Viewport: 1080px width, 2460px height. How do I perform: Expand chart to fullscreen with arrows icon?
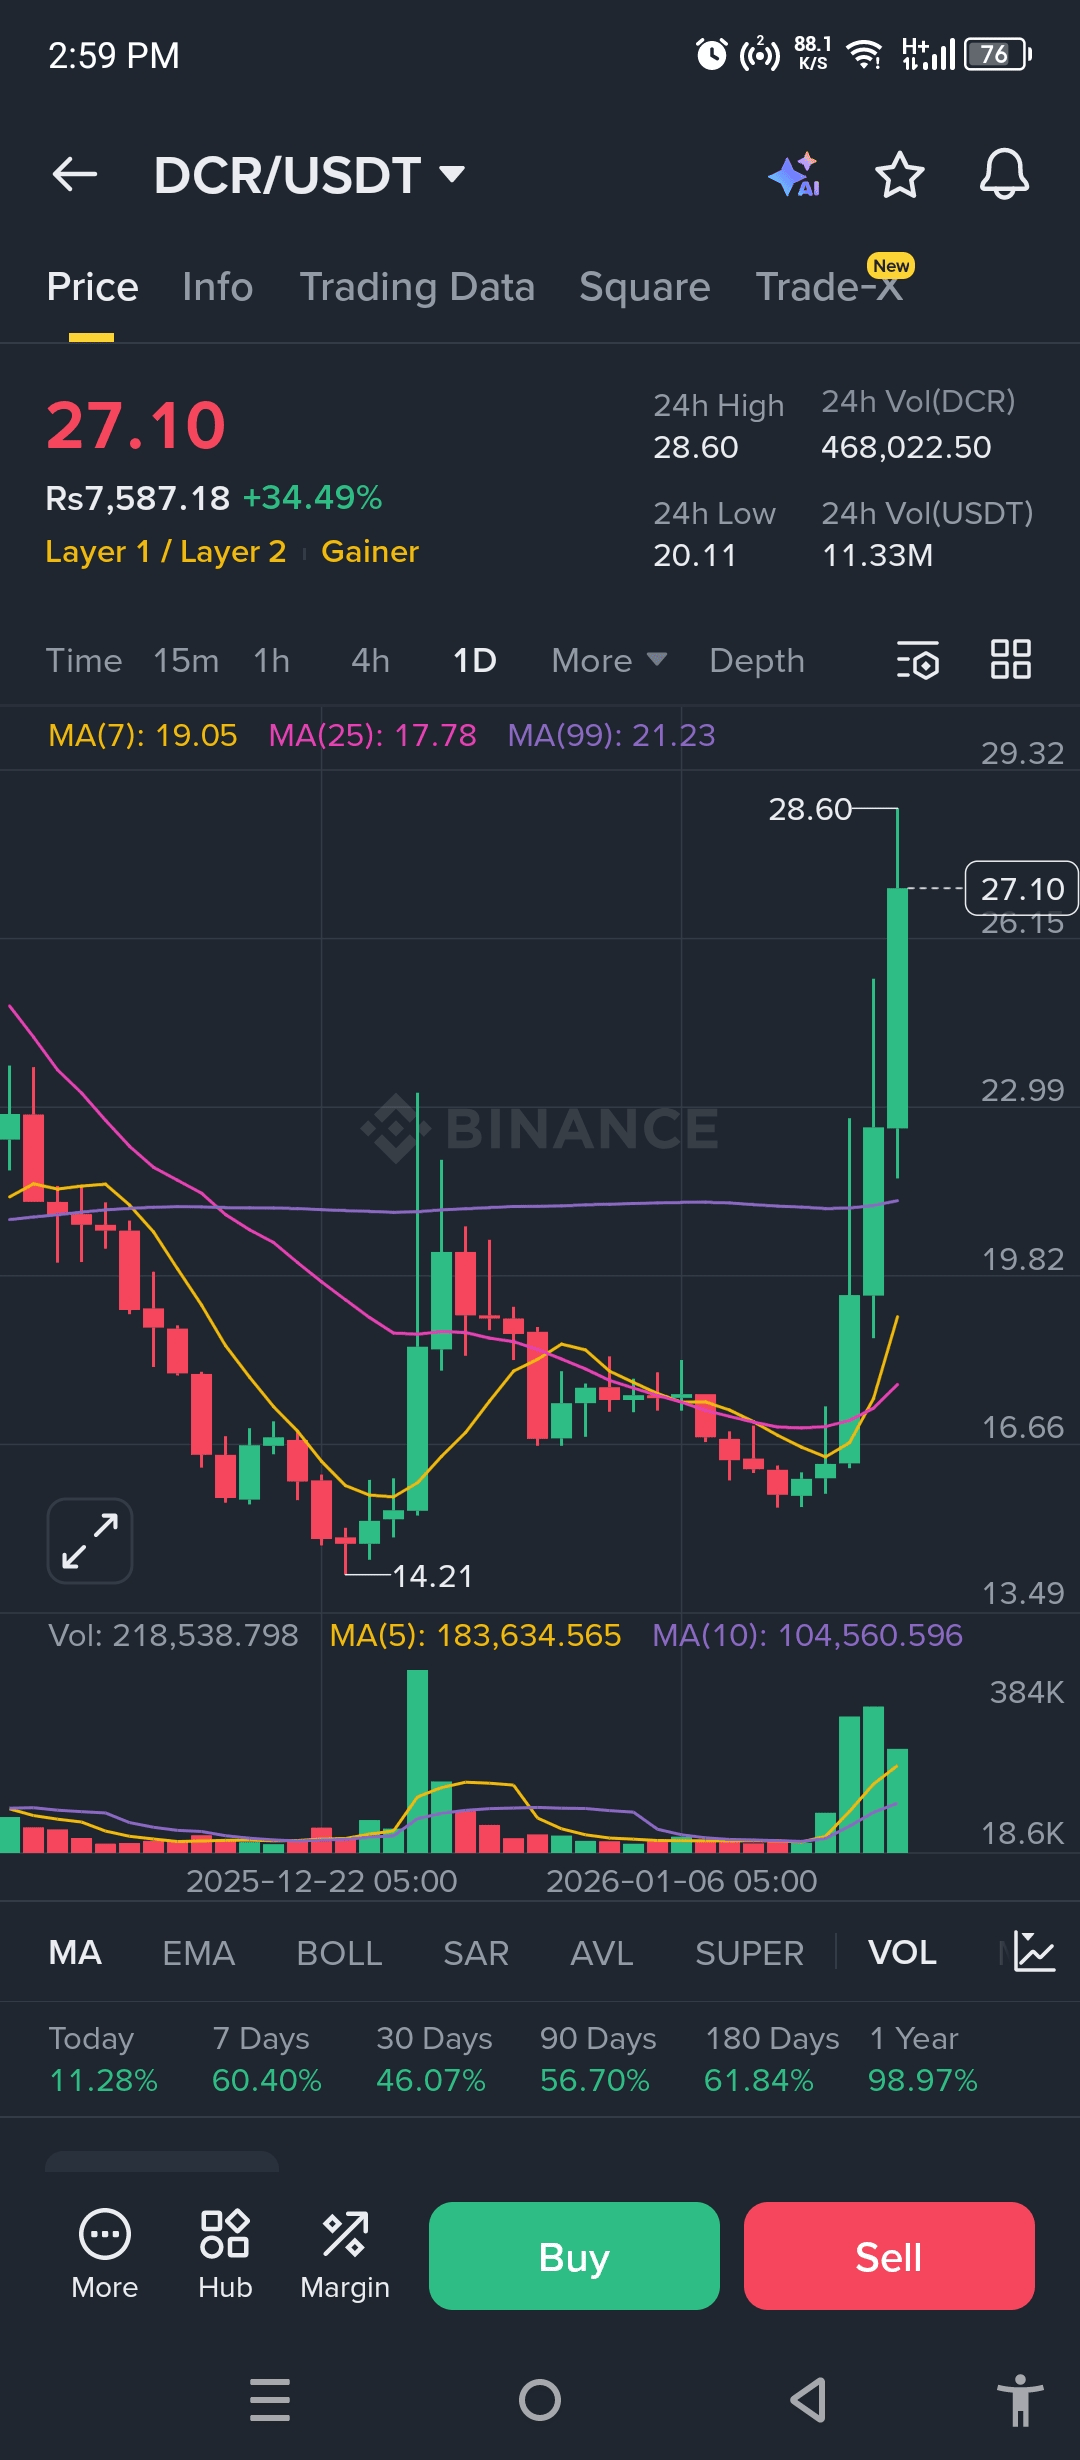click(90, 1541)
